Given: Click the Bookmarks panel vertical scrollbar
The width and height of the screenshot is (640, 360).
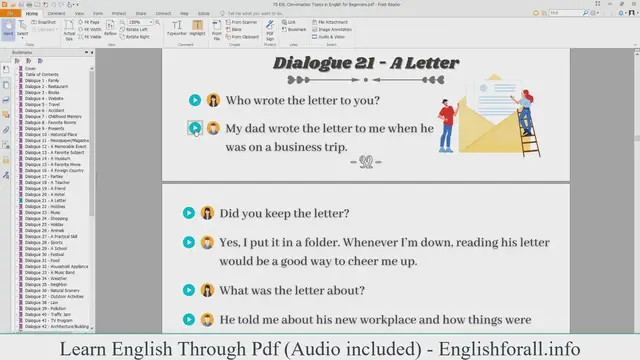Looking at the screenshot, I should pyautogui.click(x=91, y=143).
